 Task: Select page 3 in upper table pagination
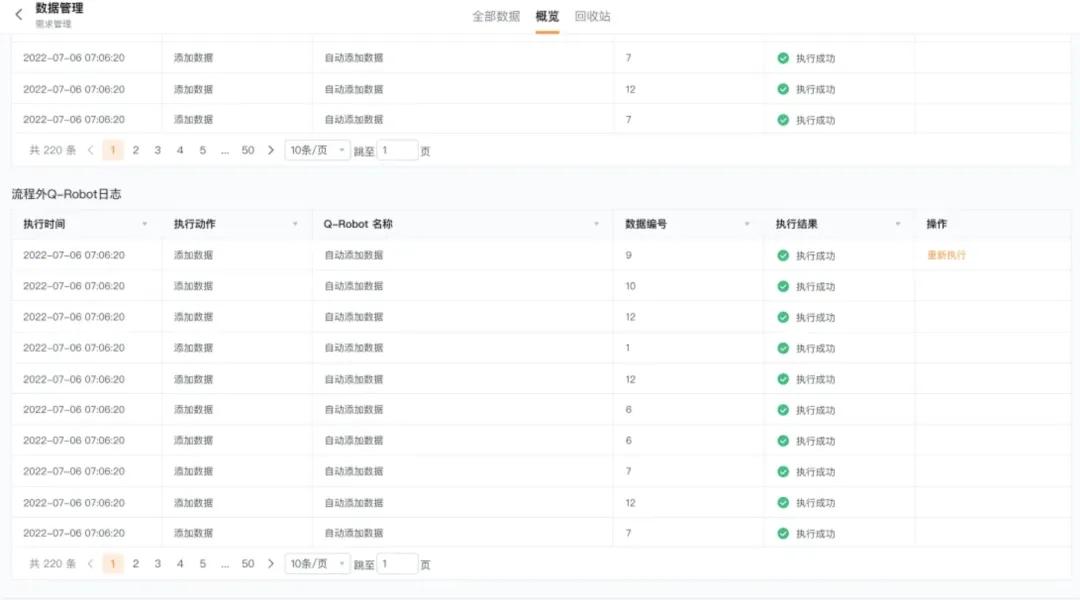(x=158, y=150)
